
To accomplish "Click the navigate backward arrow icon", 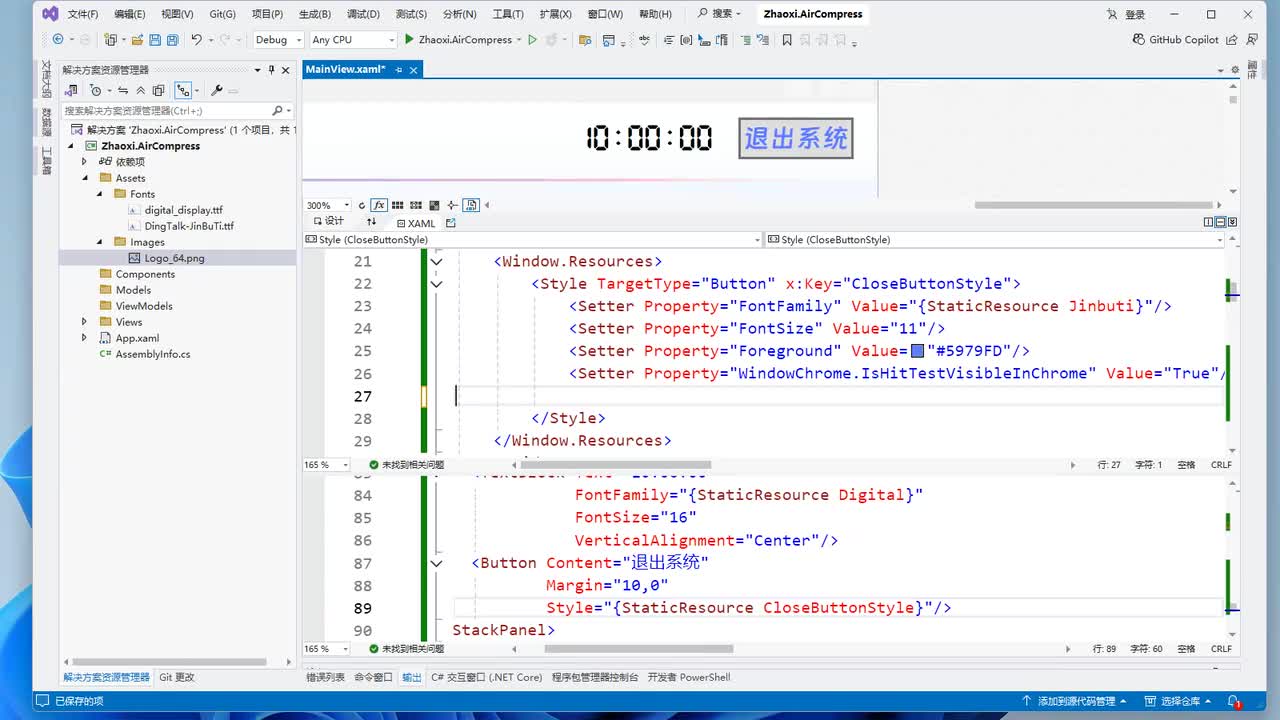I will (57, 40).
